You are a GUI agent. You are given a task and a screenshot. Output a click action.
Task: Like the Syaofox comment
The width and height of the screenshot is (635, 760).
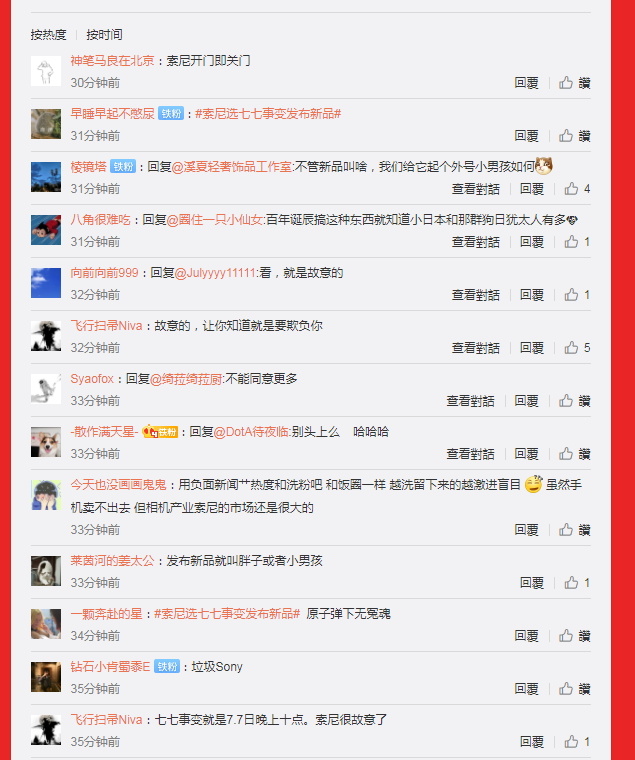(574, 400)
